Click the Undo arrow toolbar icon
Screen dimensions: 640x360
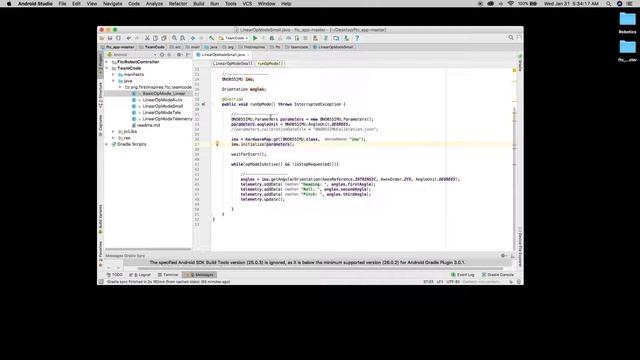129,38
